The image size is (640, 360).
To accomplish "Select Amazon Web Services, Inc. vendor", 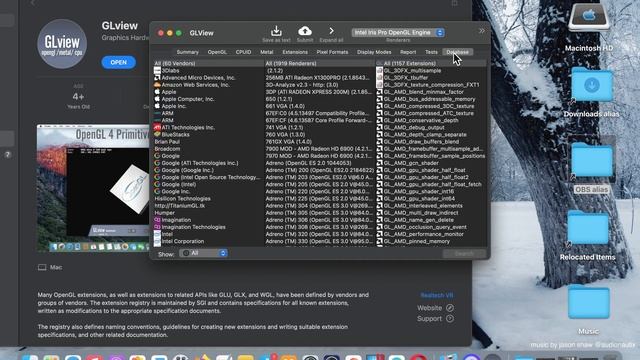I will pyautogui.click(x=208, y=85).
